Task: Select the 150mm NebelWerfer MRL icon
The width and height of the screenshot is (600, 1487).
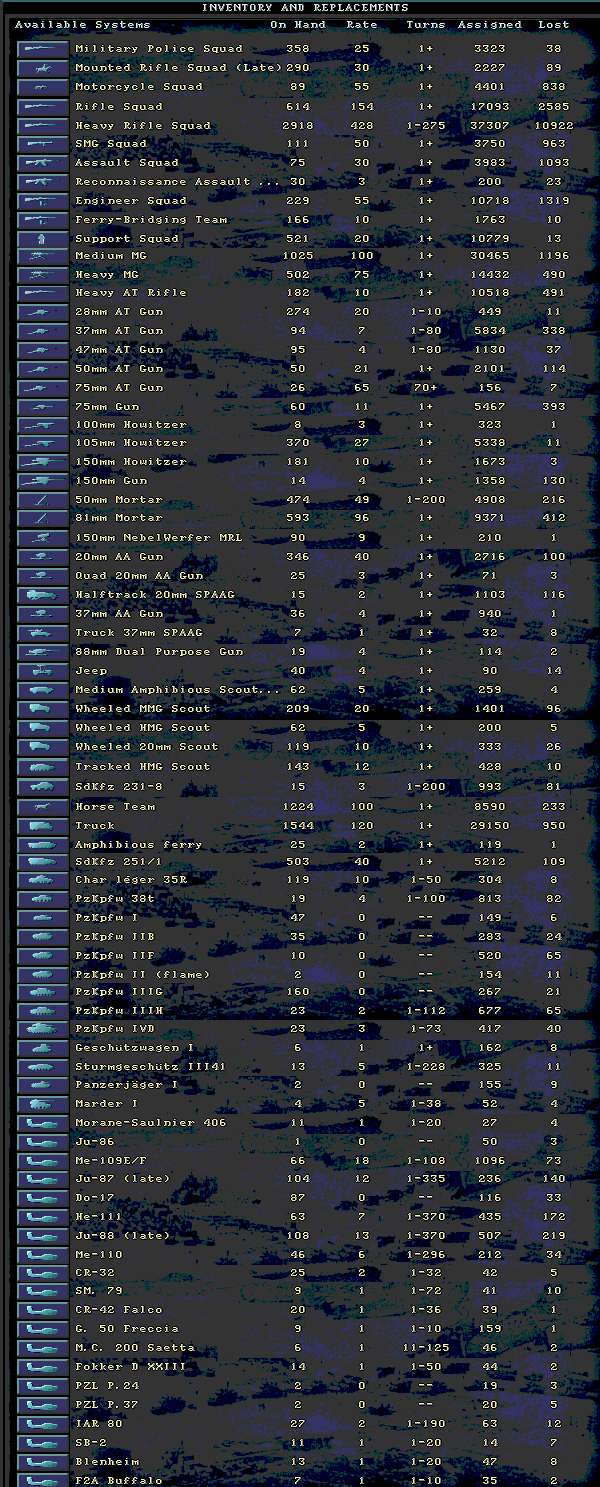Action: pos(43,537)
